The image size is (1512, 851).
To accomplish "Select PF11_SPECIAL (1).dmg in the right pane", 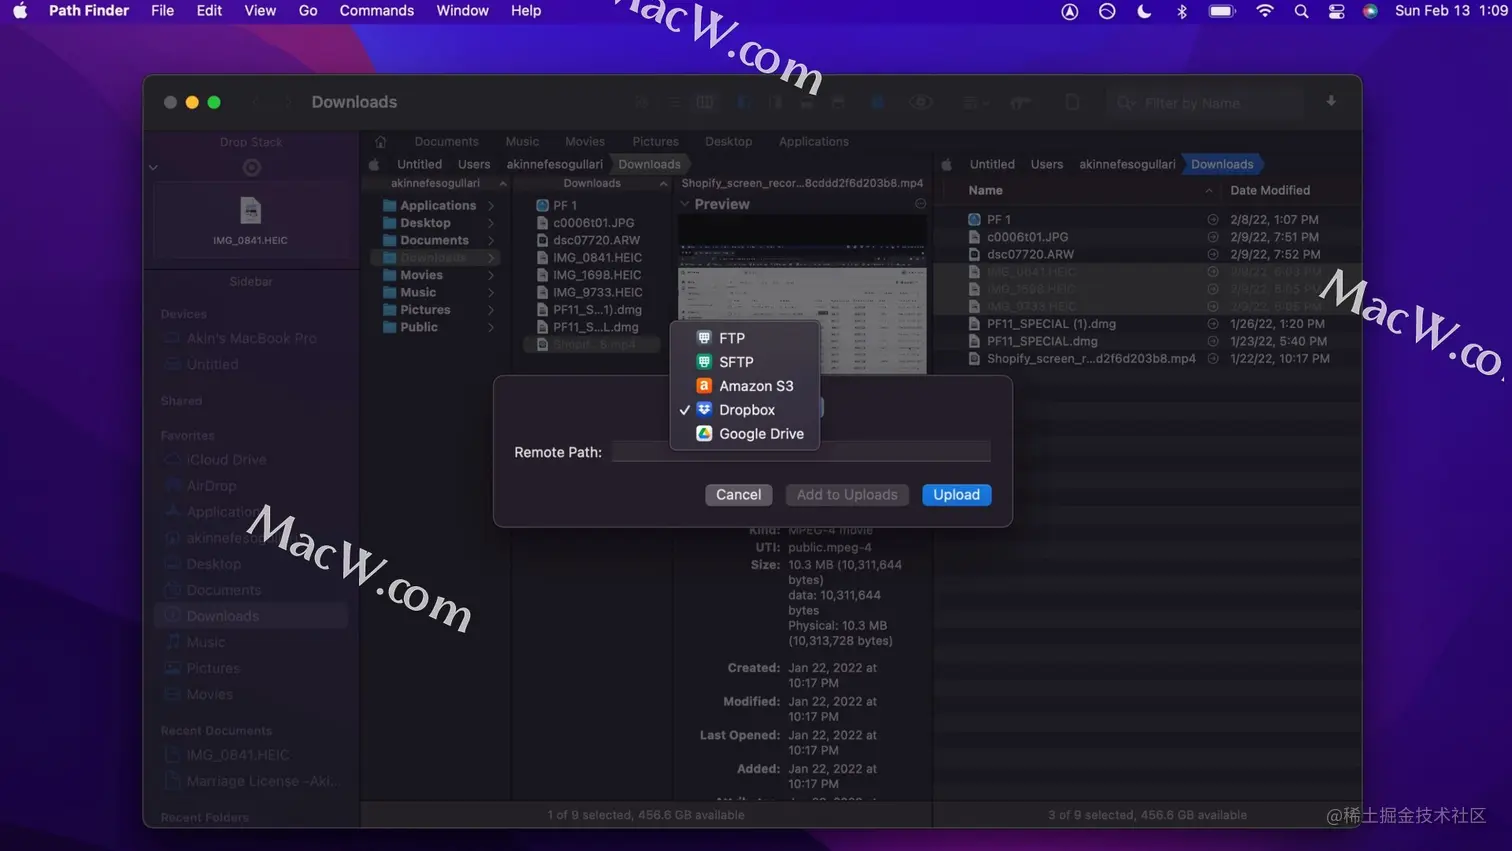I will (x=1146, y=323).
